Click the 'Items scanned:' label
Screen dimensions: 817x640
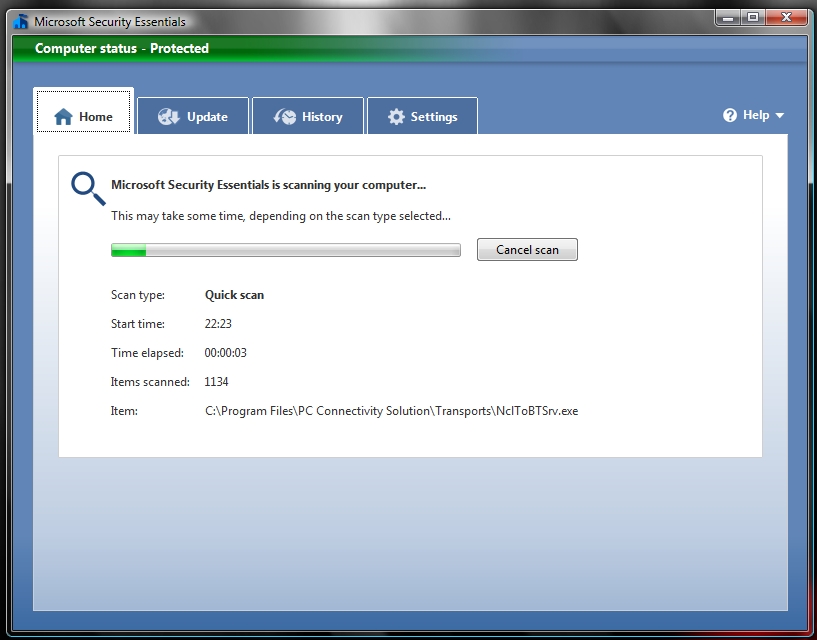[150, 382]
